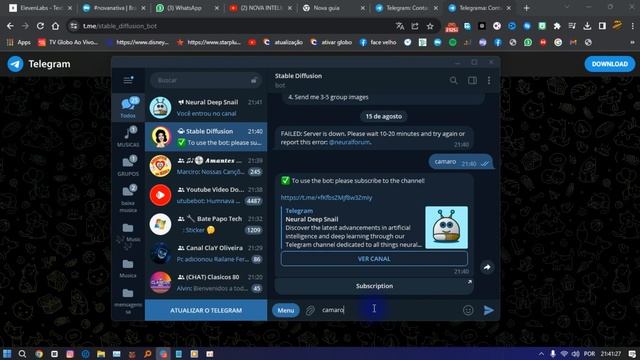
Task: Open the face velho bookmark
Action: pos(378,42)
